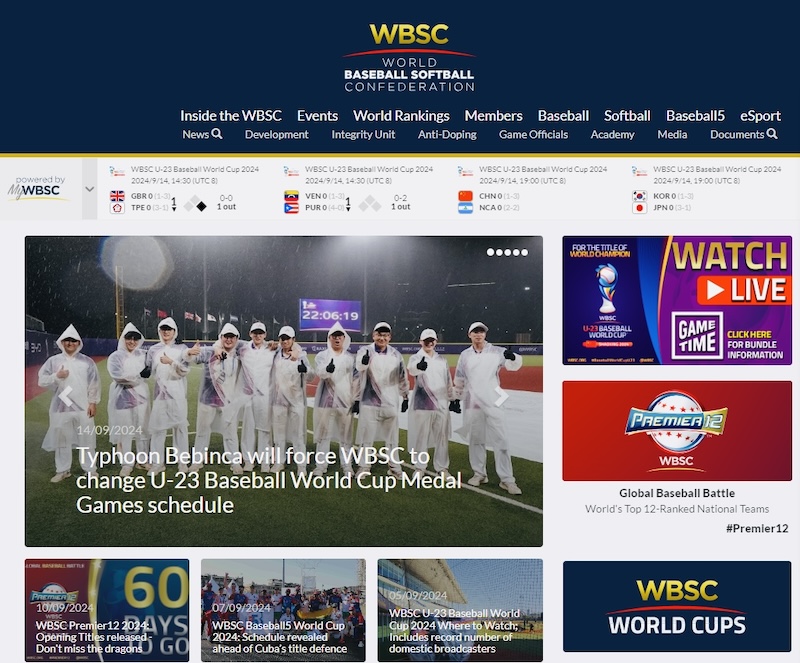Click the Japan flag icon

click(639, 208)
